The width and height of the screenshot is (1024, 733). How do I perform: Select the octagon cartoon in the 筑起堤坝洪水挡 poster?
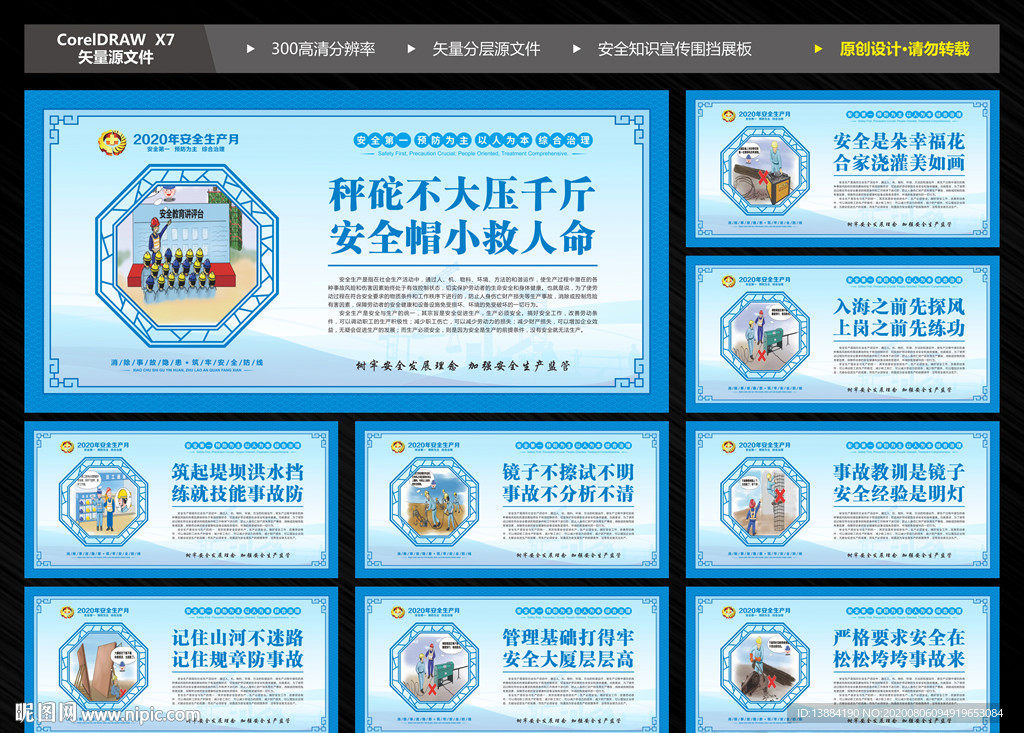[103, 502]
